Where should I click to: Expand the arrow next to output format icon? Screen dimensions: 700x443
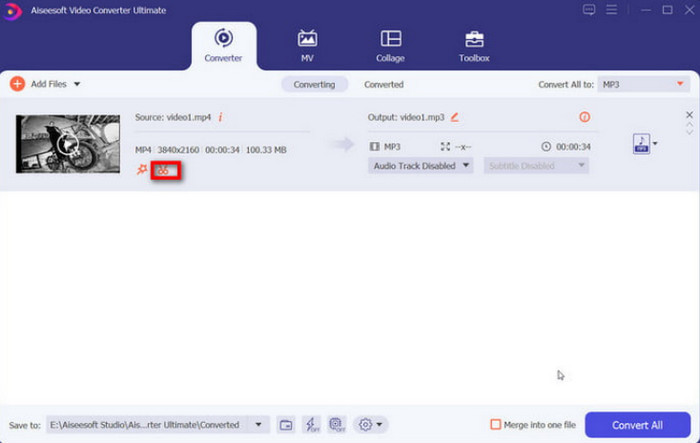click(655, 143)
